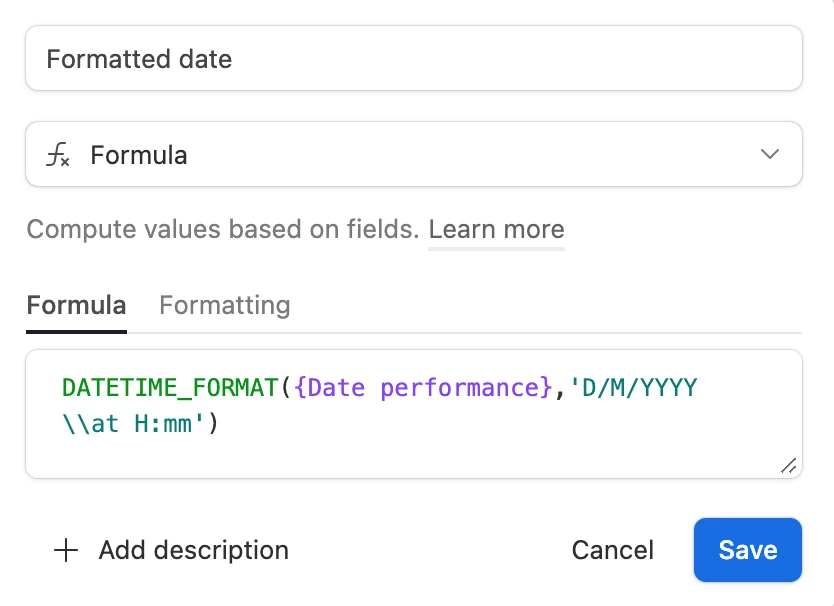Click the DATETIME_FORMAT function name in formula

[x=169, y=388]
